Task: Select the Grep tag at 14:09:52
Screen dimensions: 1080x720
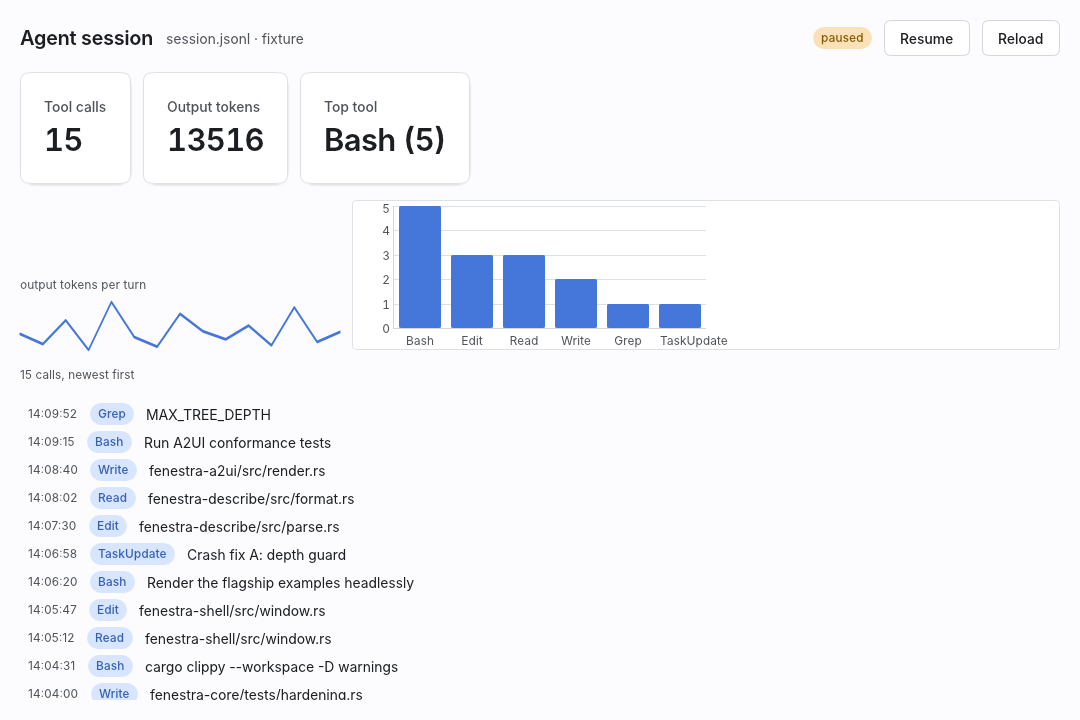Action: (112, 414)
